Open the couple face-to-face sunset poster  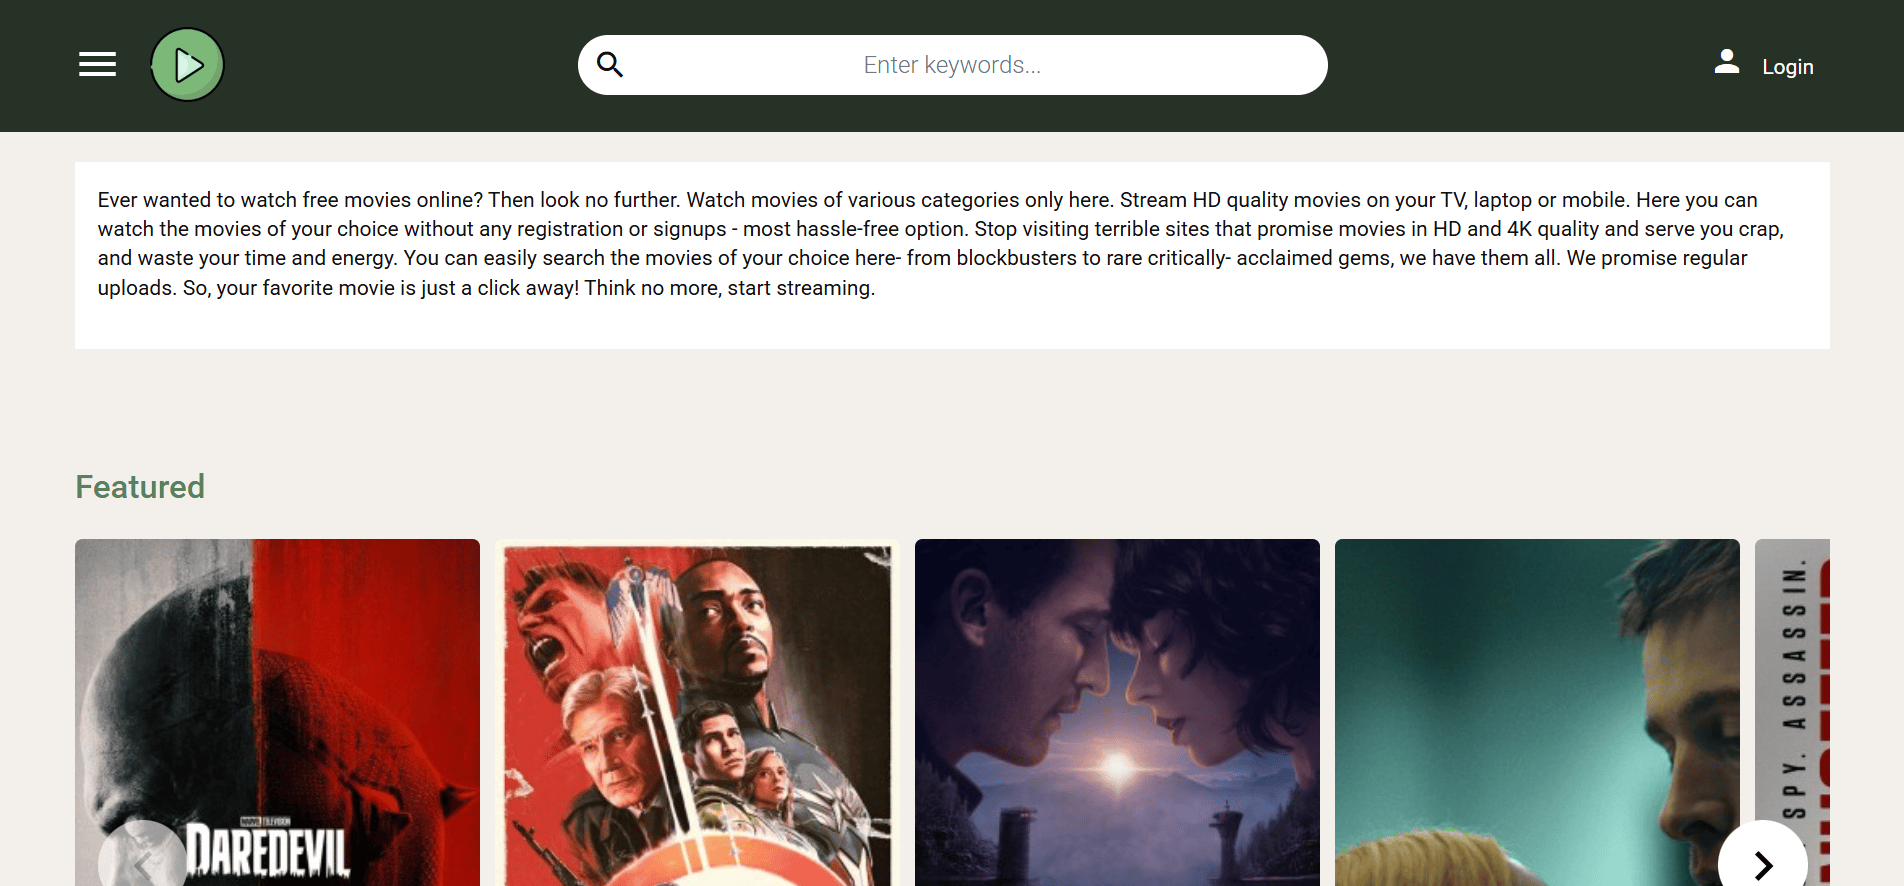coord(1117,712)
